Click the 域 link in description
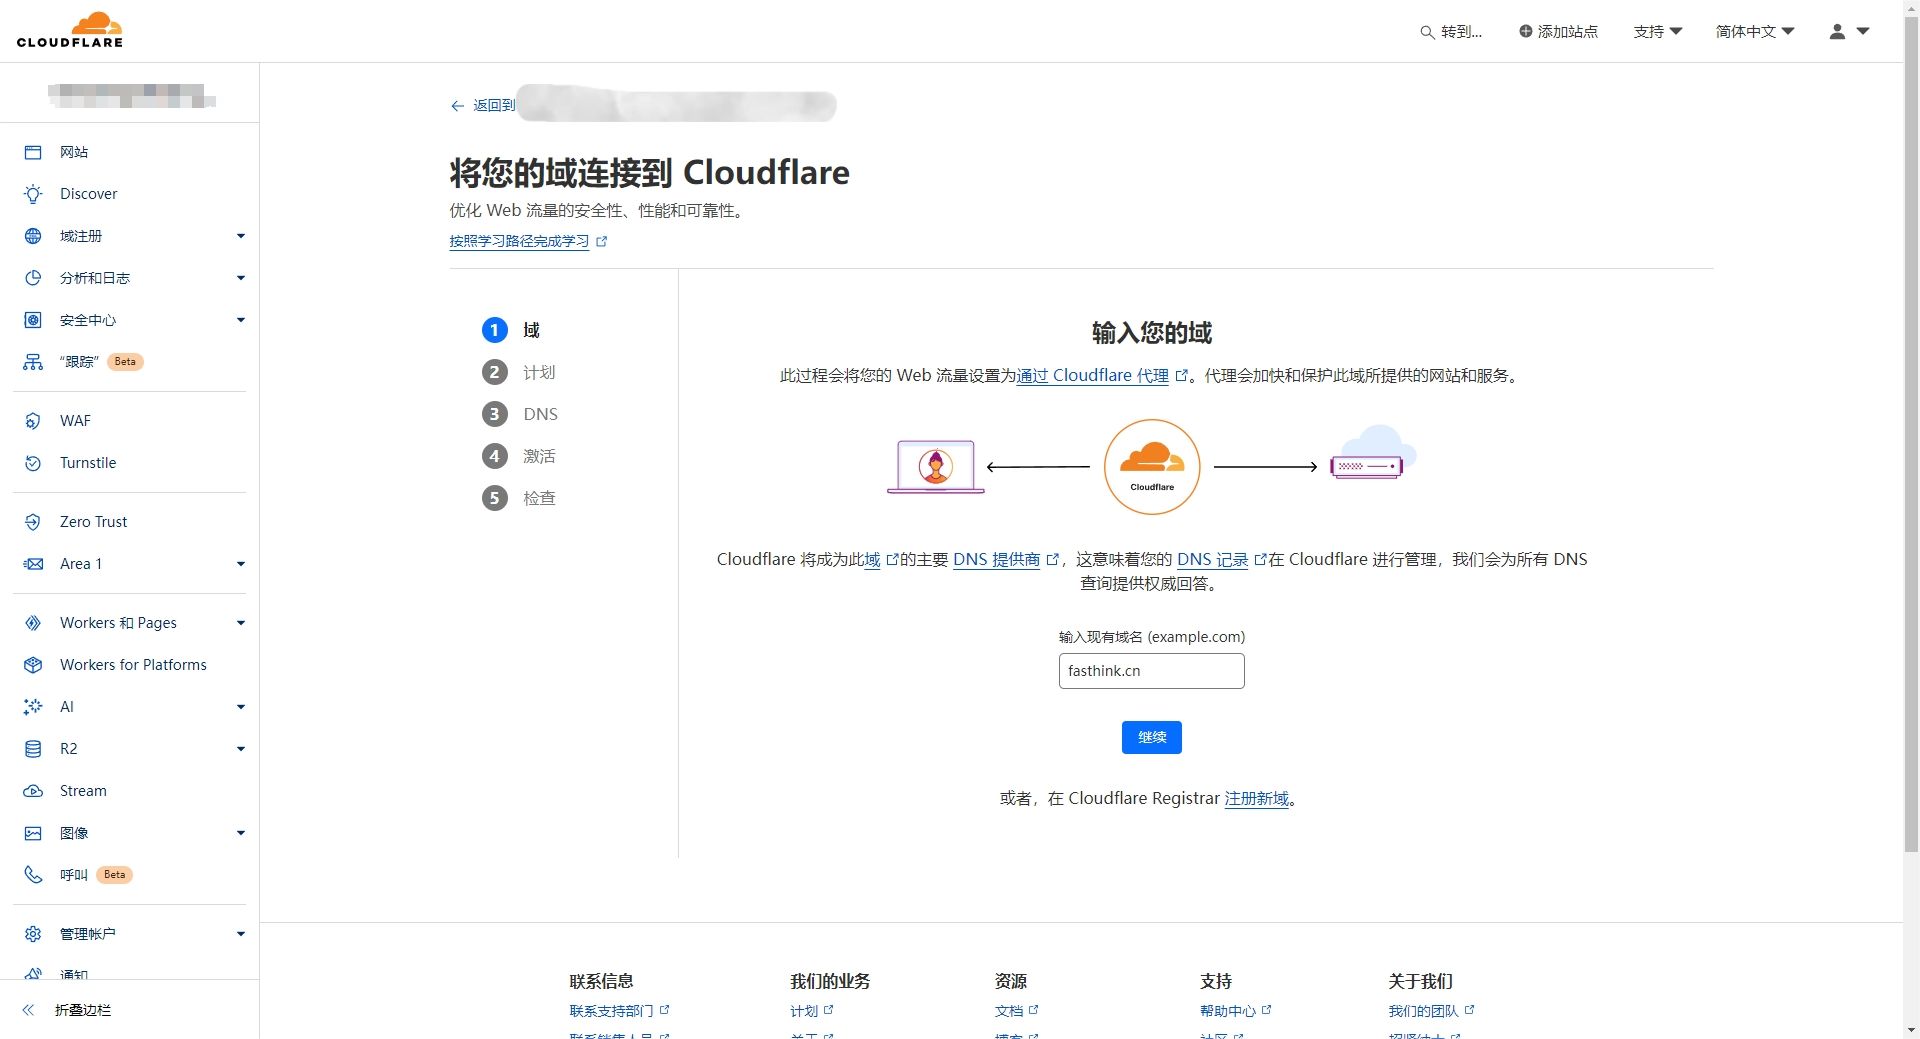1920x1039 pixels. tap(872, 560)
